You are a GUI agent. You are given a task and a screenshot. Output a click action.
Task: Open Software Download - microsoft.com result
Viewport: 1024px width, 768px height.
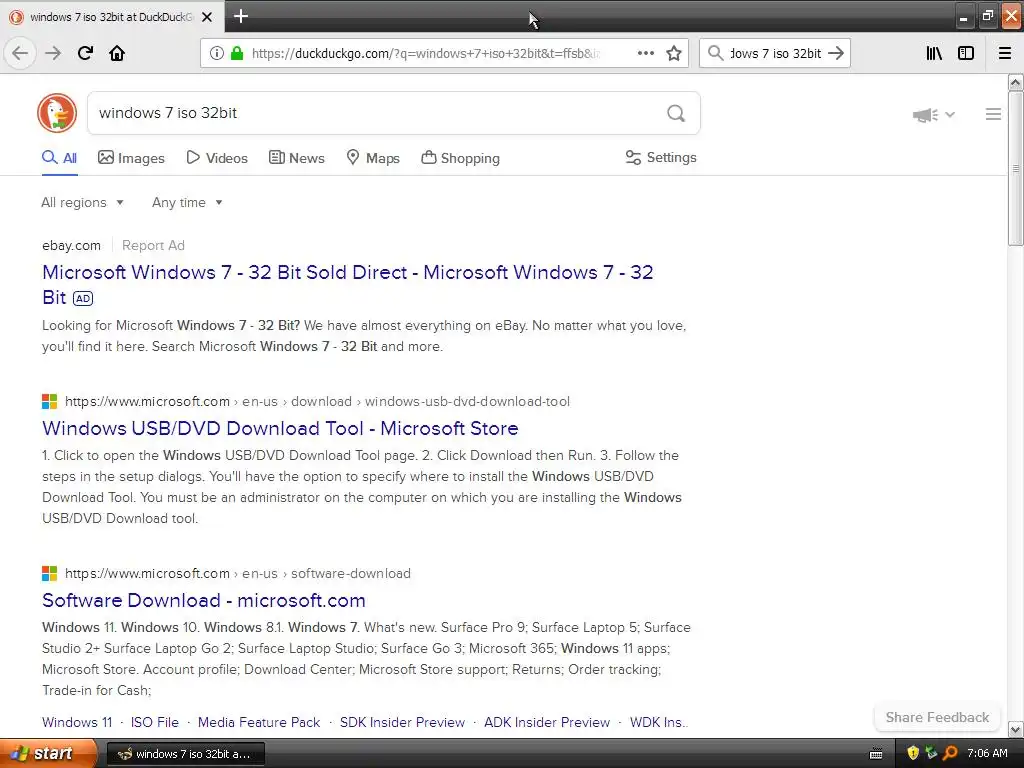pyautogui.click(x=204, y=600)
